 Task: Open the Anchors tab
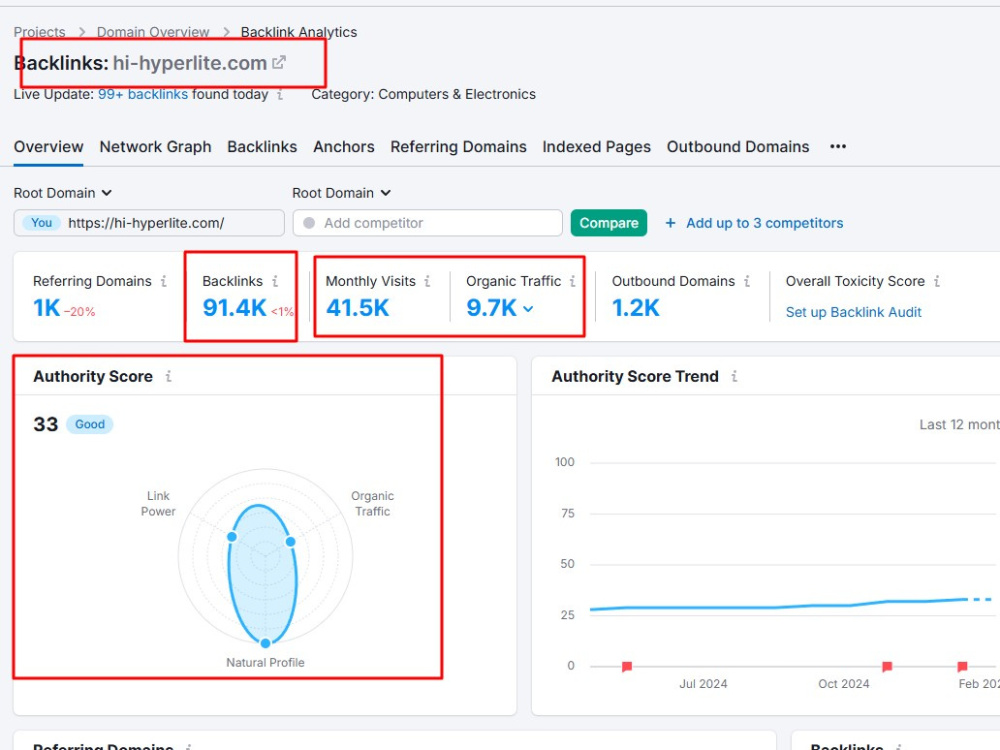tap(344, 147)
